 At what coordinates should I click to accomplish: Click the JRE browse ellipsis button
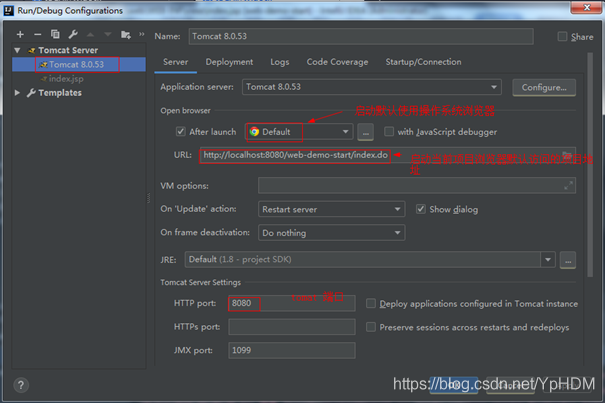pyautogui.click(x=568, y=260)
